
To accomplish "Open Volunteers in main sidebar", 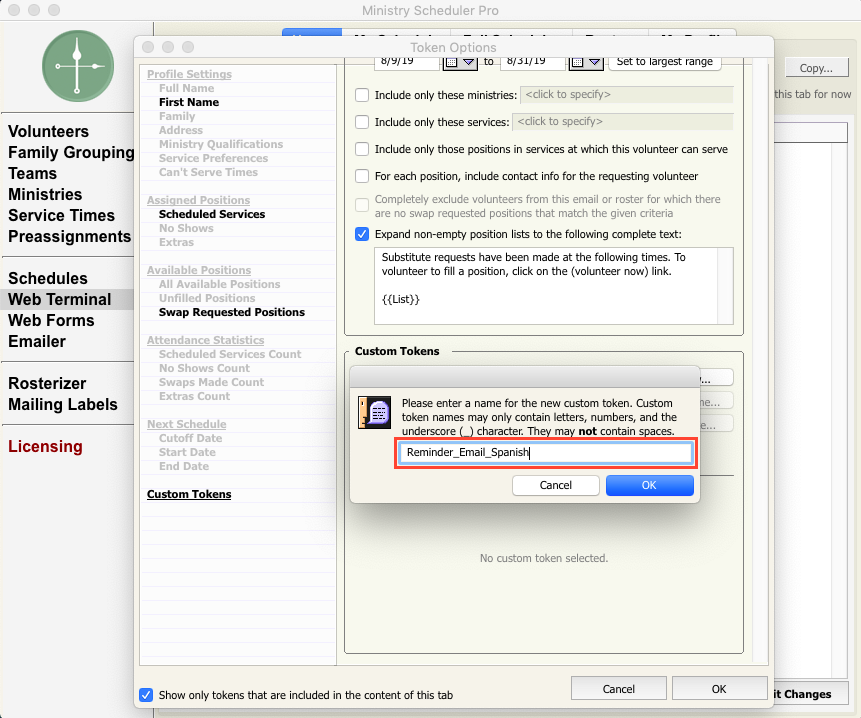I will tap(48, 131).
